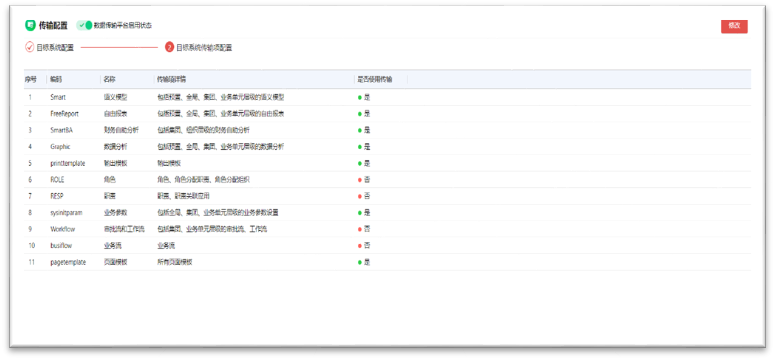Select the sysinitparam code cell
This screenshot has height=360, width=776.
(66, 213)
